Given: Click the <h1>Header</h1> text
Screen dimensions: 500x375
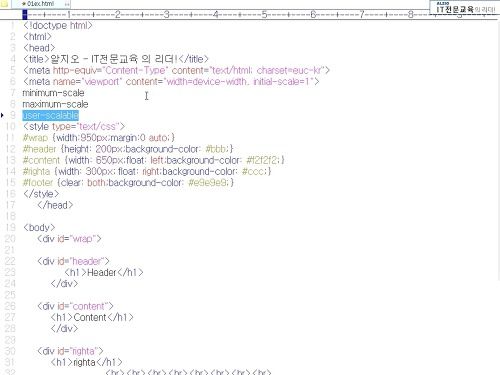Looking at the screenshot, I should tap(104, 273).
